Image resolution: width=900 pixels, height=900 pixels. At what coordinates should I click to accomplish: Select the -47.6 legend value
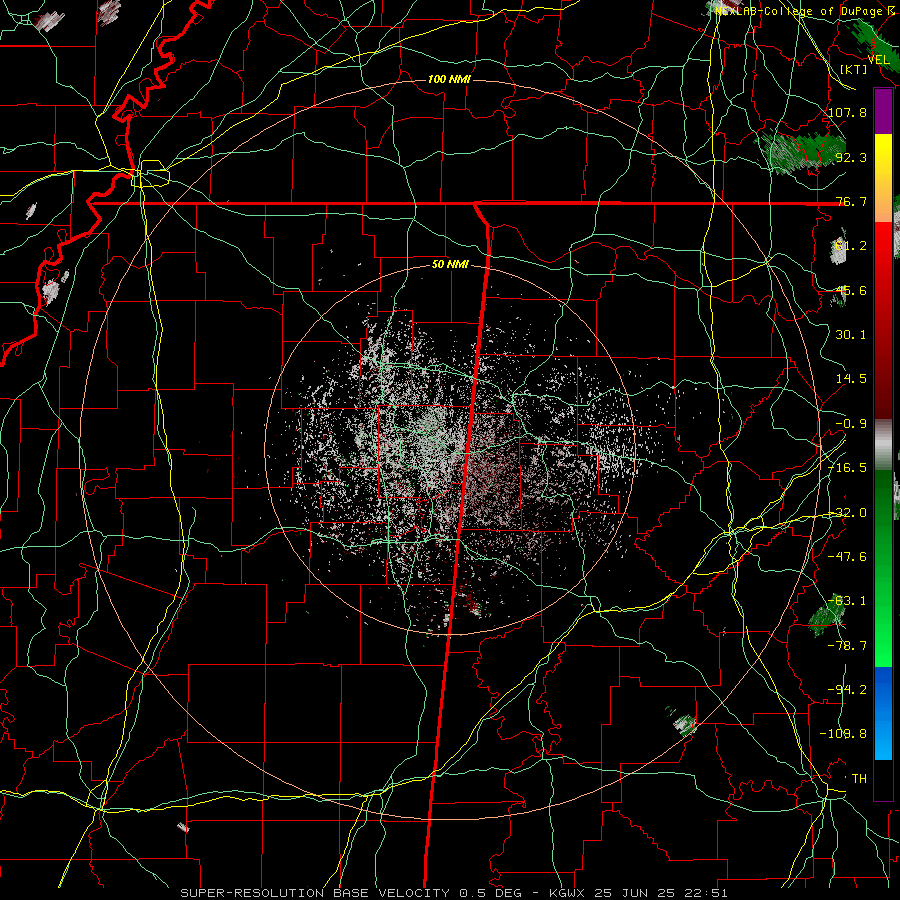(x=848, y=557)
